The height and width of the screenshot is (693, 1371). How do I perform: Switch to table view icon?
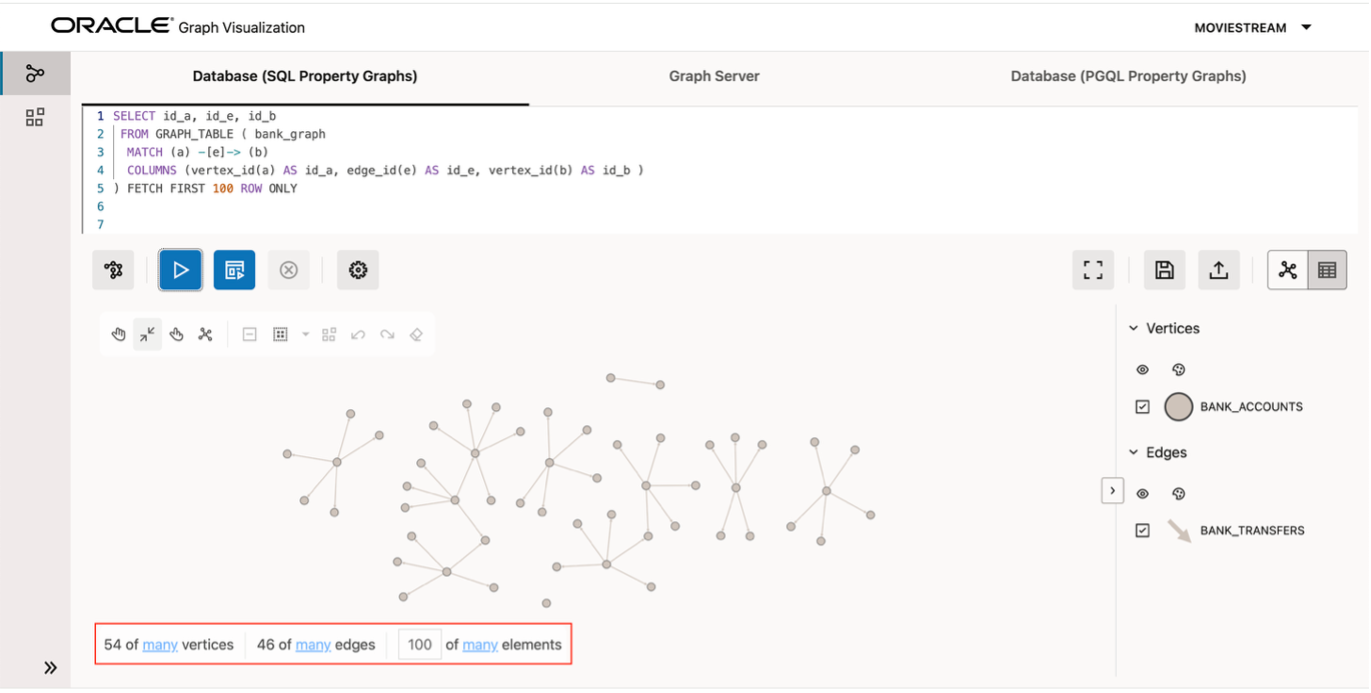click(1327, 270)
